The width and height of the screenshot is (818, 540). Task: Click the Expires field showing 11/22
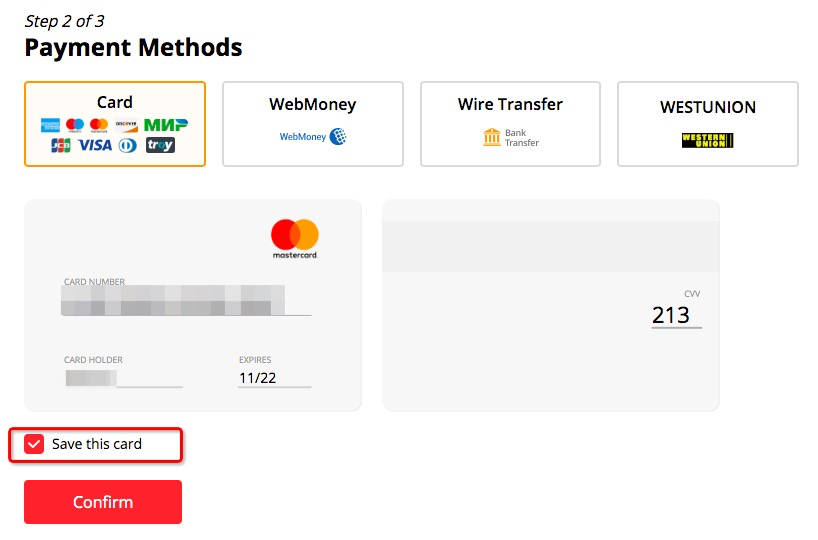point(274,378)
